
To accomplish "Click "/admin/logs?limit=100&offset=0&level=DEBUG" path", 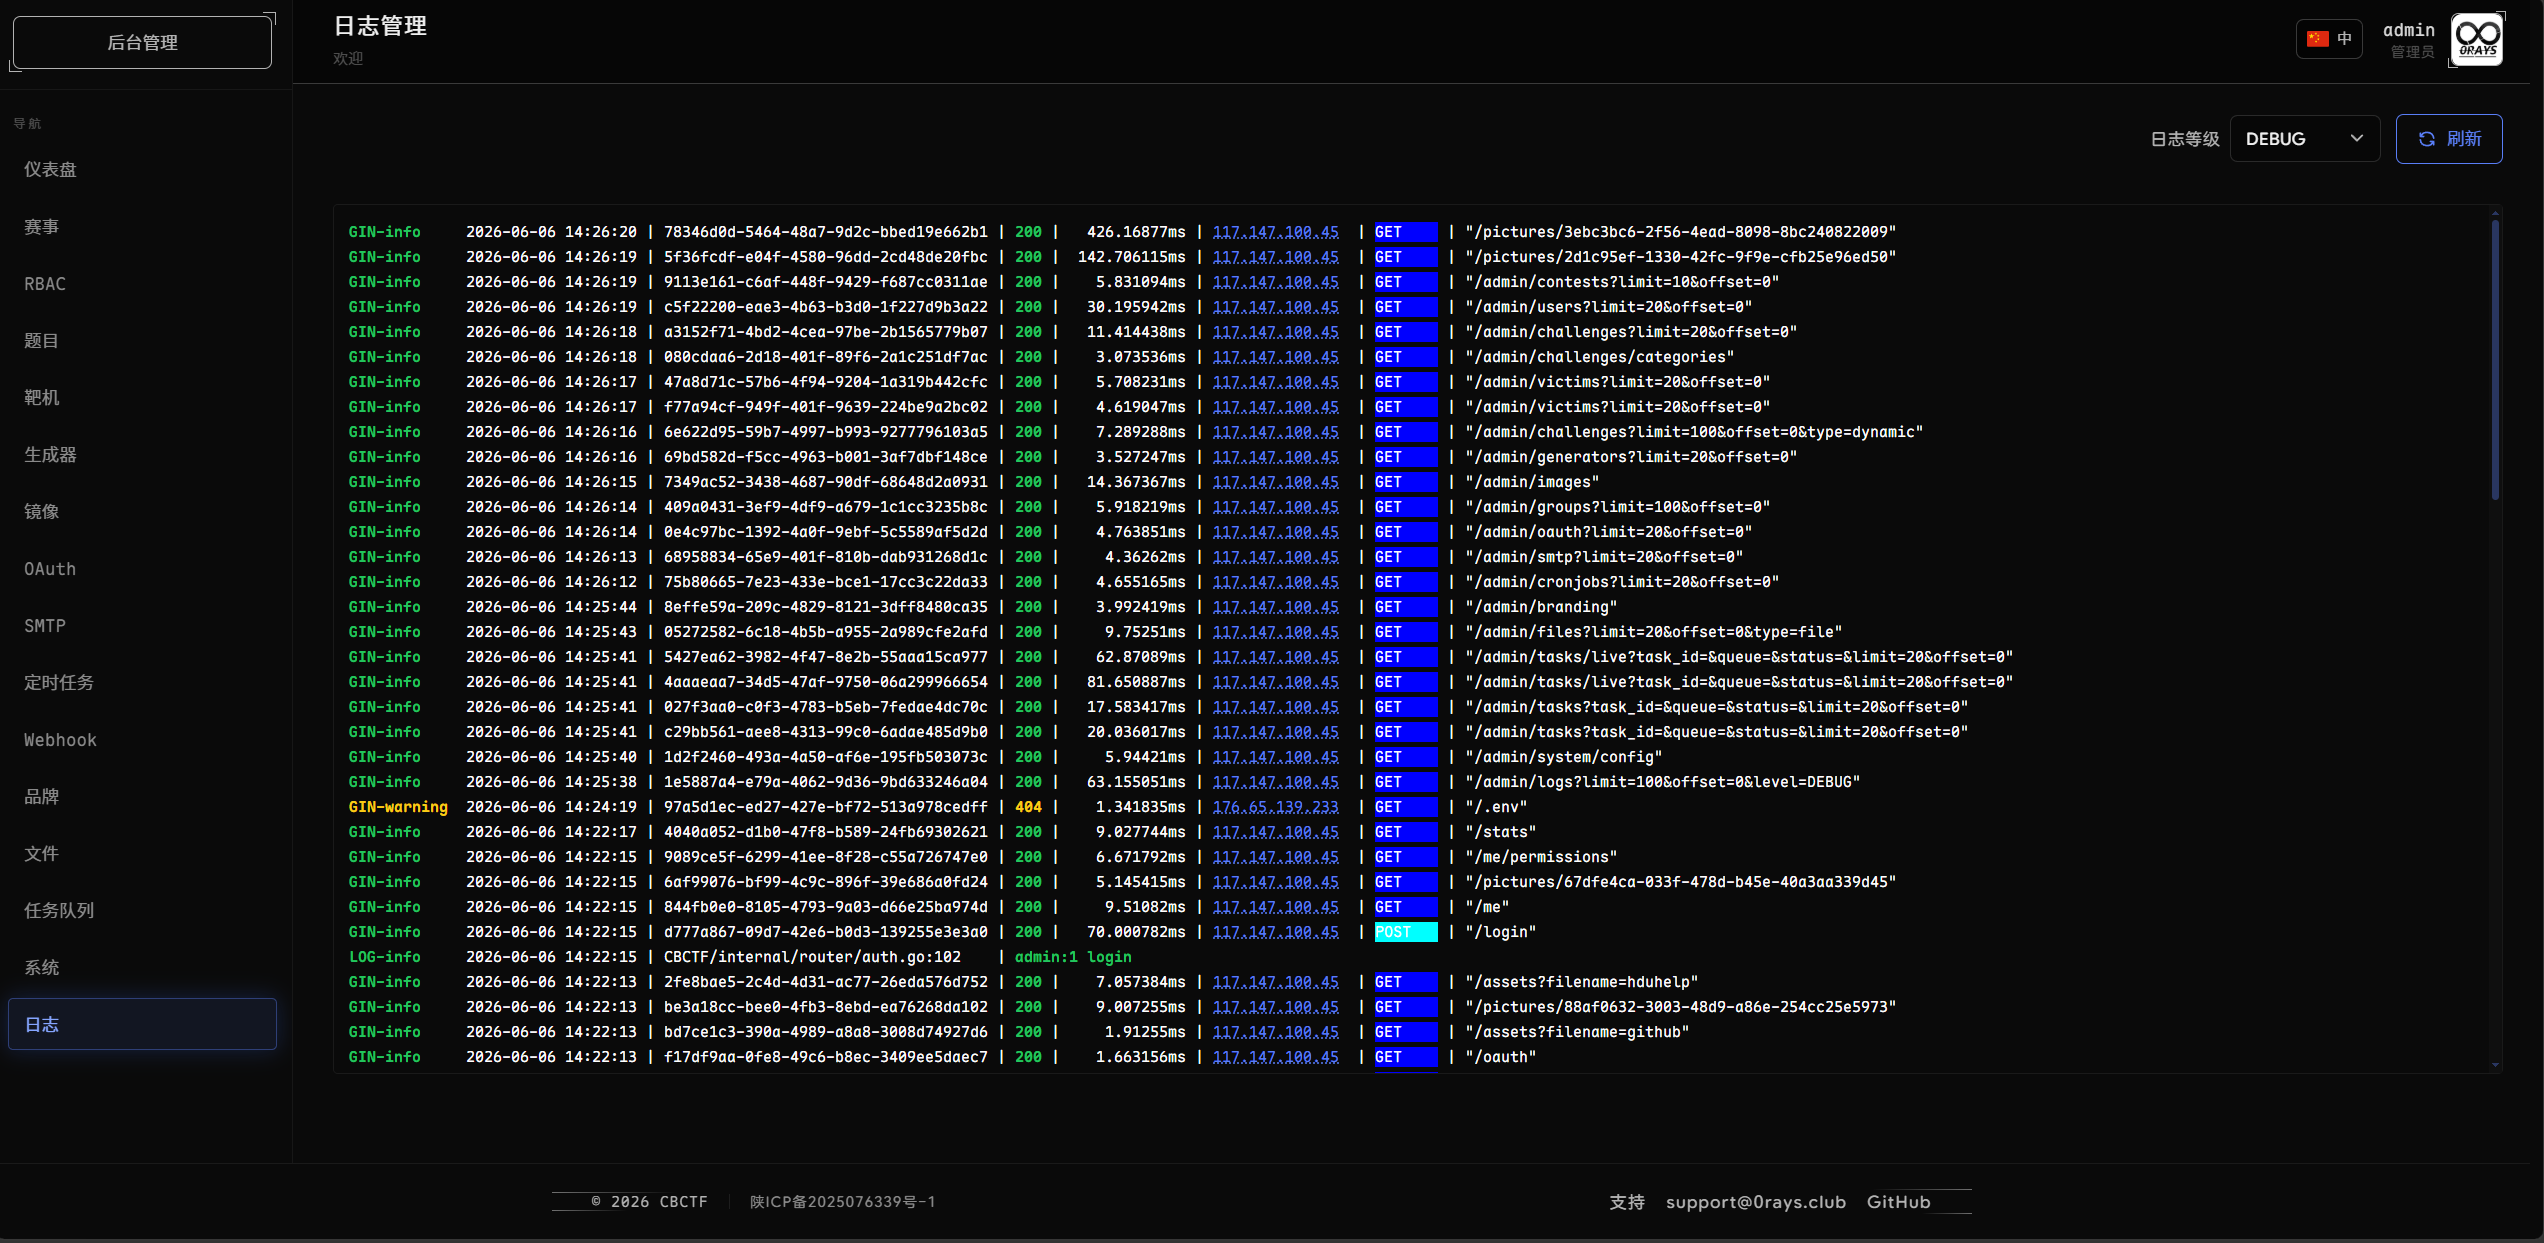I will pyautogui.click(x=1662, y=782).
